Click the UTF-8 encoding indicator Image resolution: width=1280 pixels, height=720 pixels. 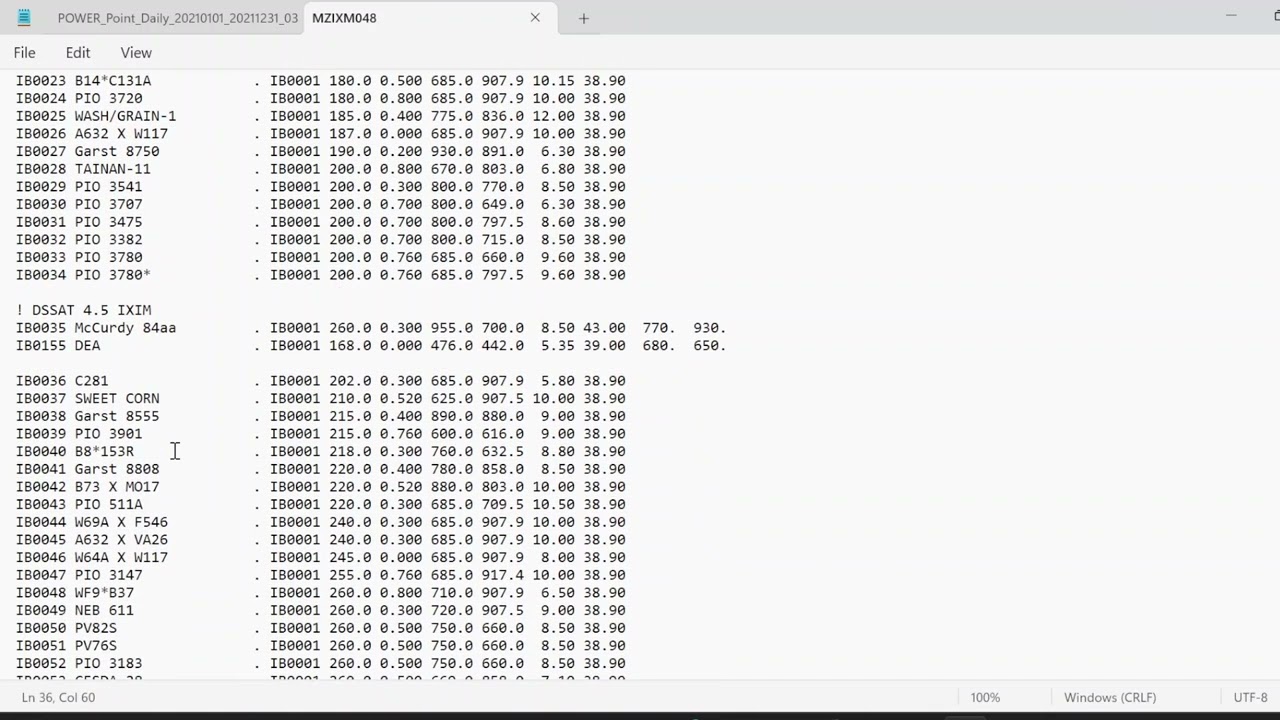(x=1250, y=697)
